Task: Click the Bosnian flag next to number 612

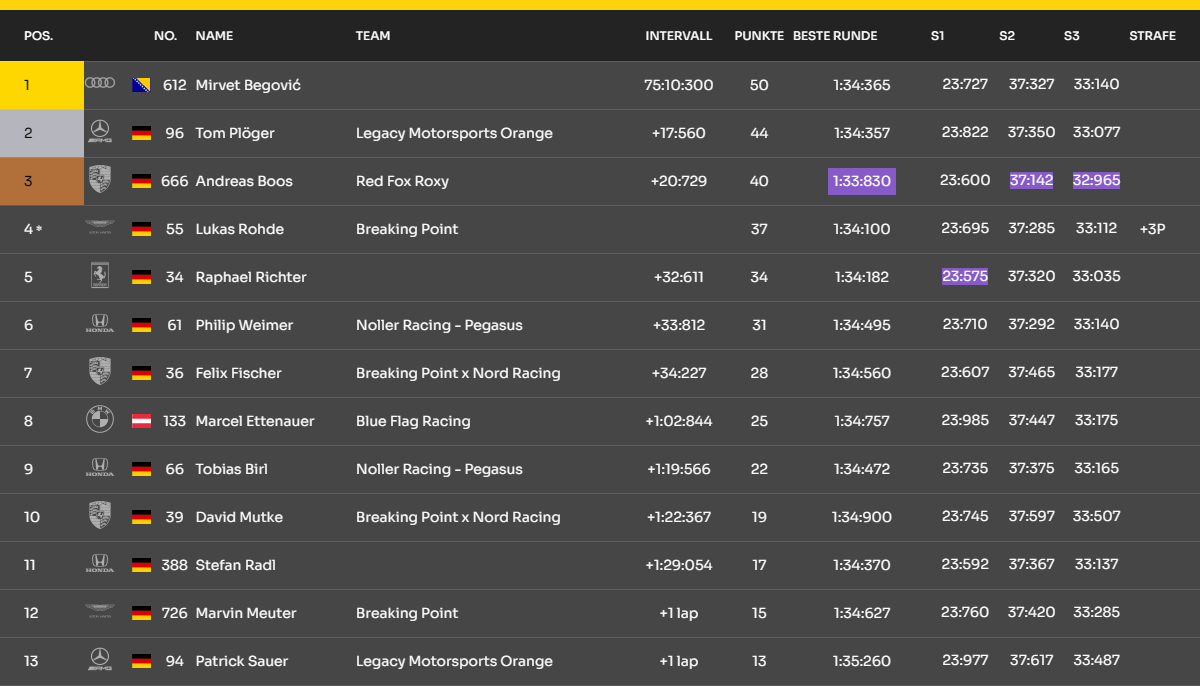Action: [x=141, y=85]
